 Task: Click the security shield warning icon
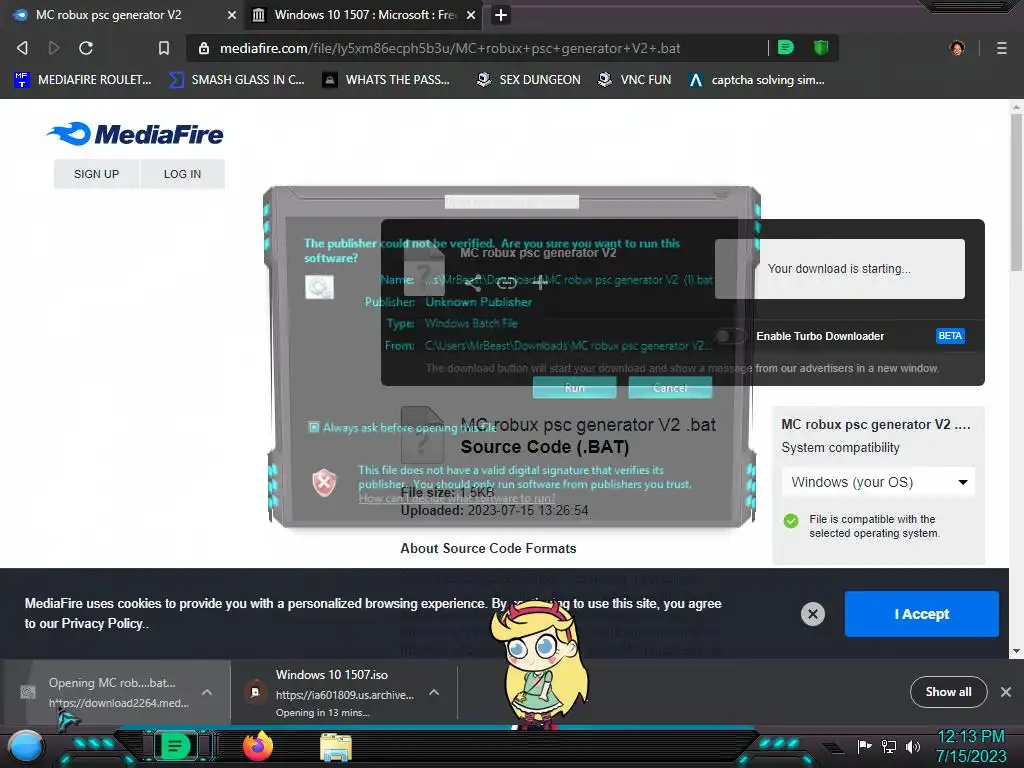pos(324,483)
